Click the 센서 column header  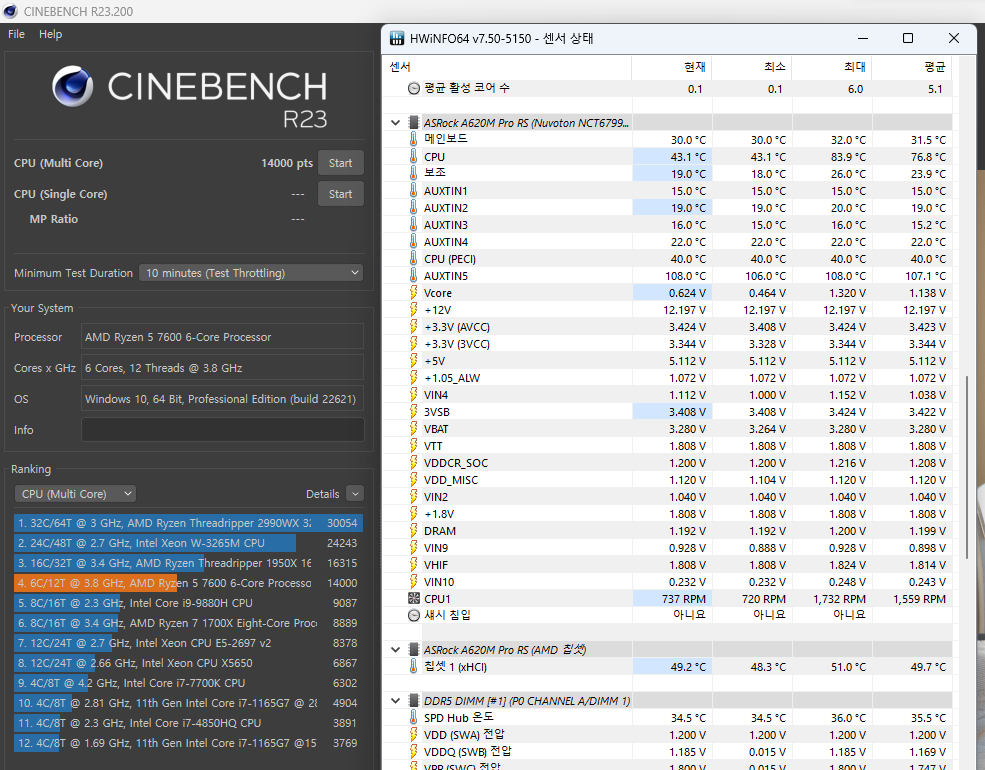(x=506, y=67)
